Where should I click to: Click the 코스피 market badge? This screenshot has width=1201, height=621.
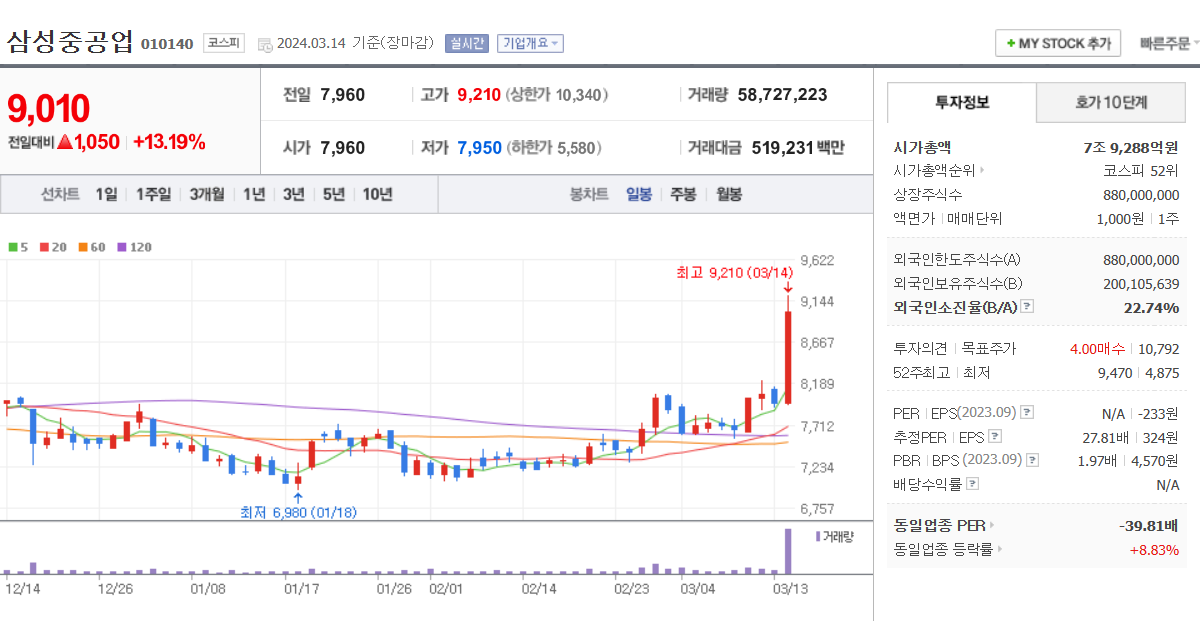tap(224, 43)
